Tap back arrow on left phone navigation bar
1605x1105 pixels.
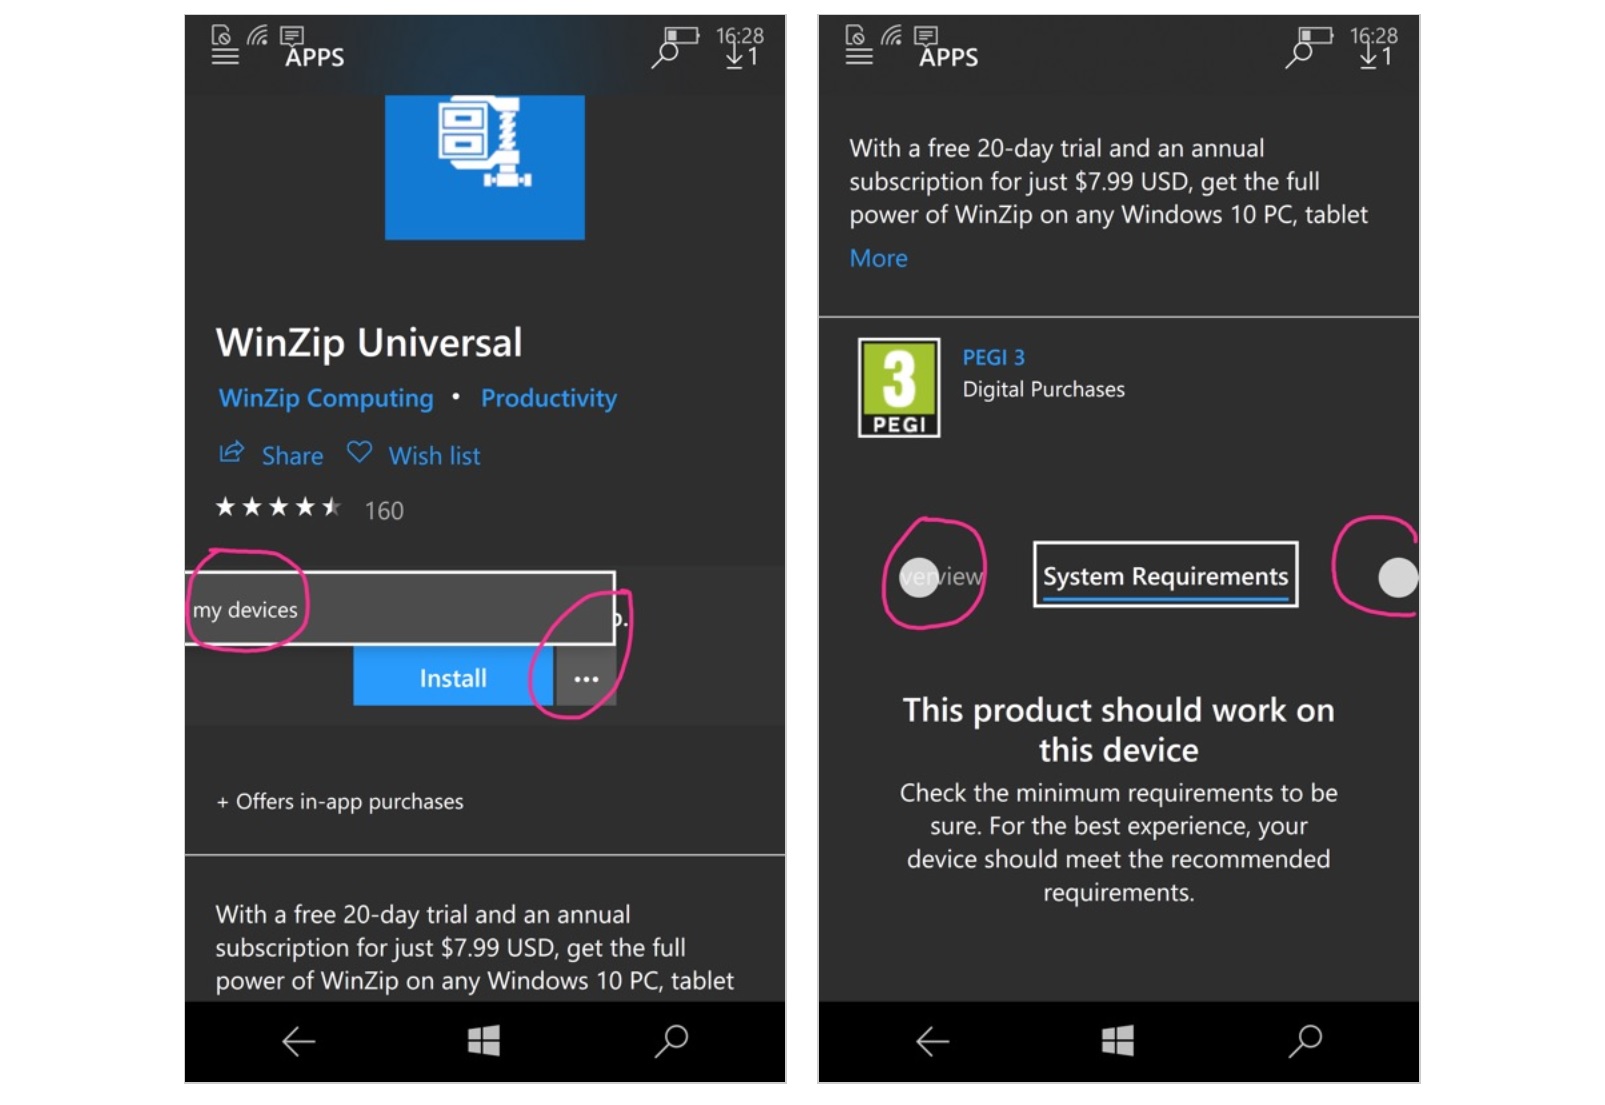tap(298, 1041)
